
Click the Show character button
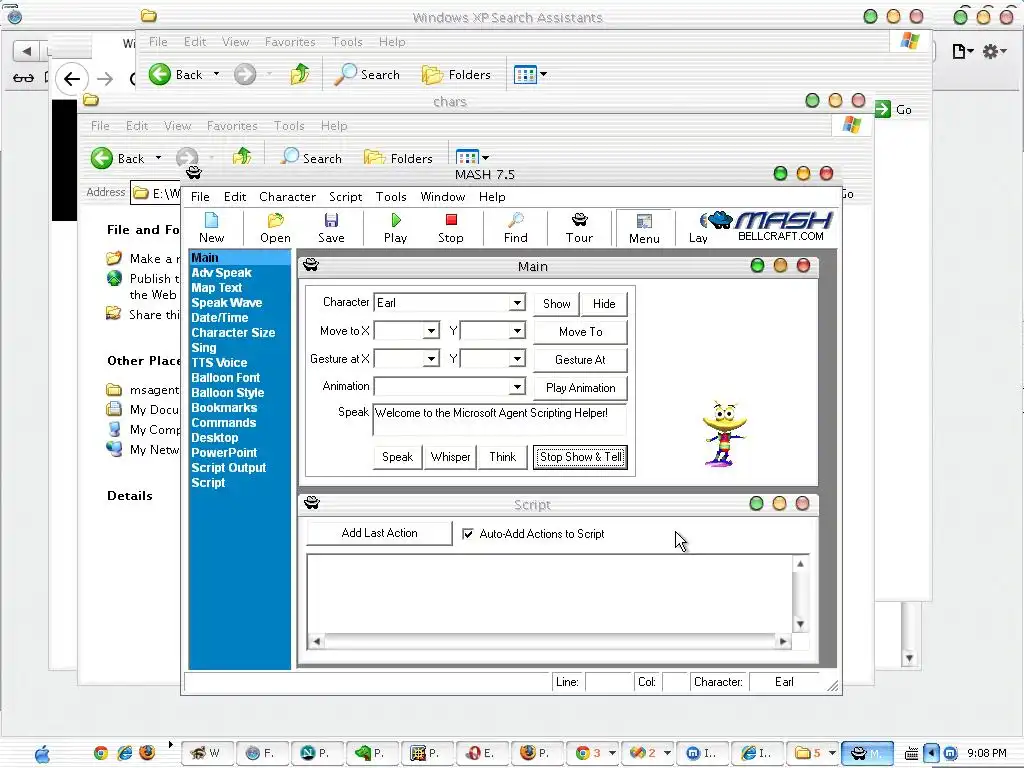tap(556, 304)
